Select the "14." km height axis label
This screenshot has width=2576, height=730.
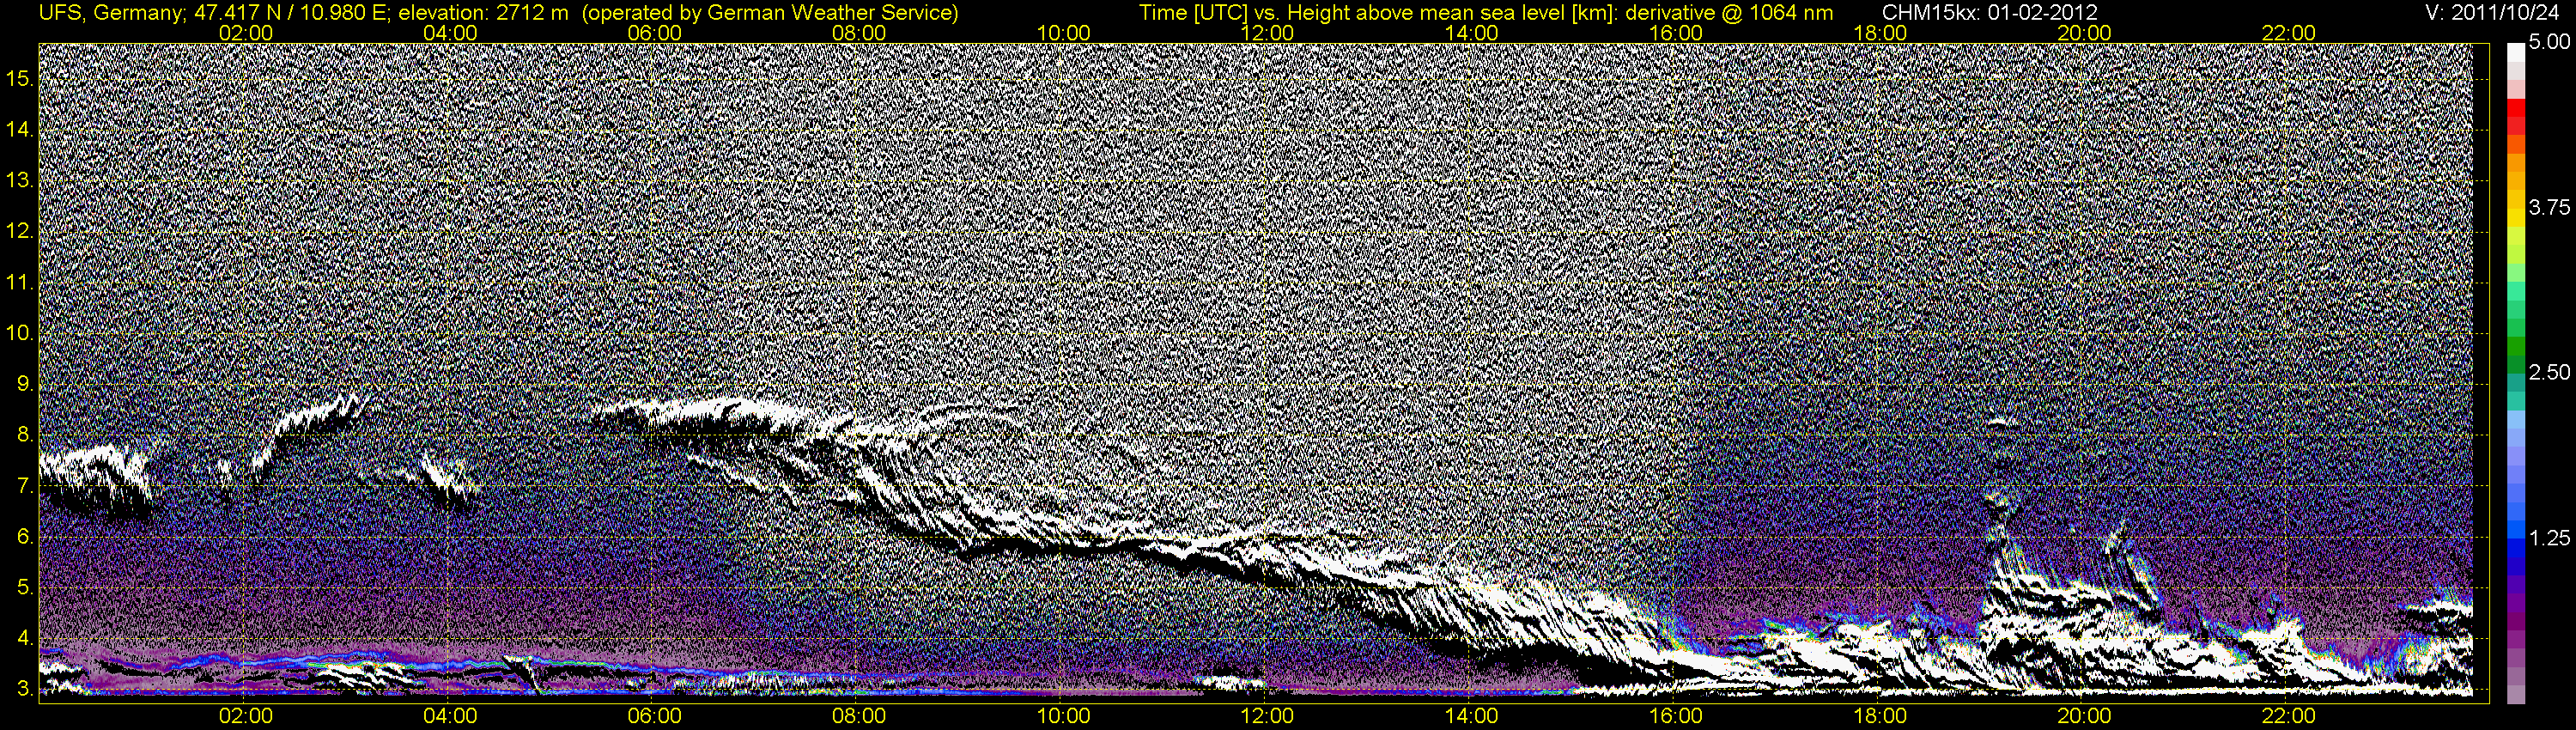click(20, 130)
